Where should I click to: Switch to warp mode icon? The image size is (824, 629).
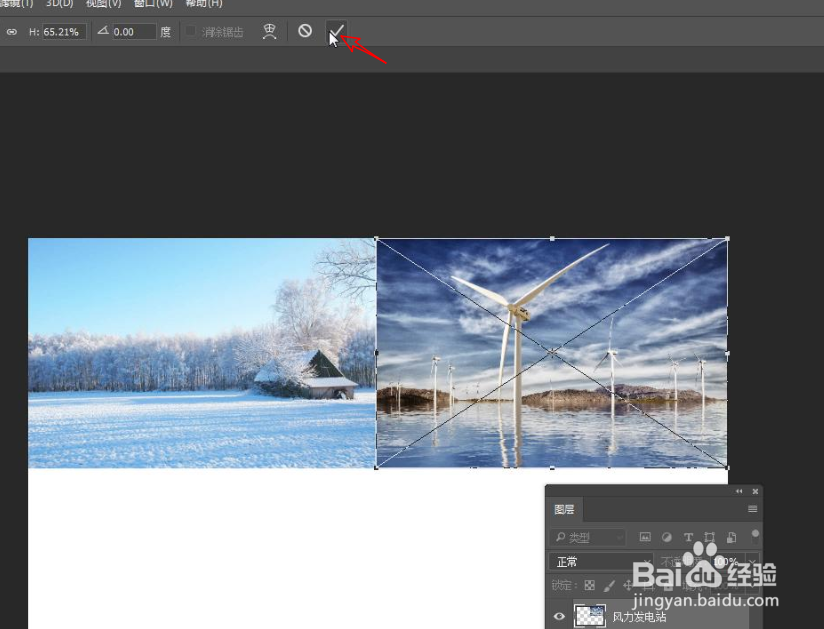[x=270, y=32]
